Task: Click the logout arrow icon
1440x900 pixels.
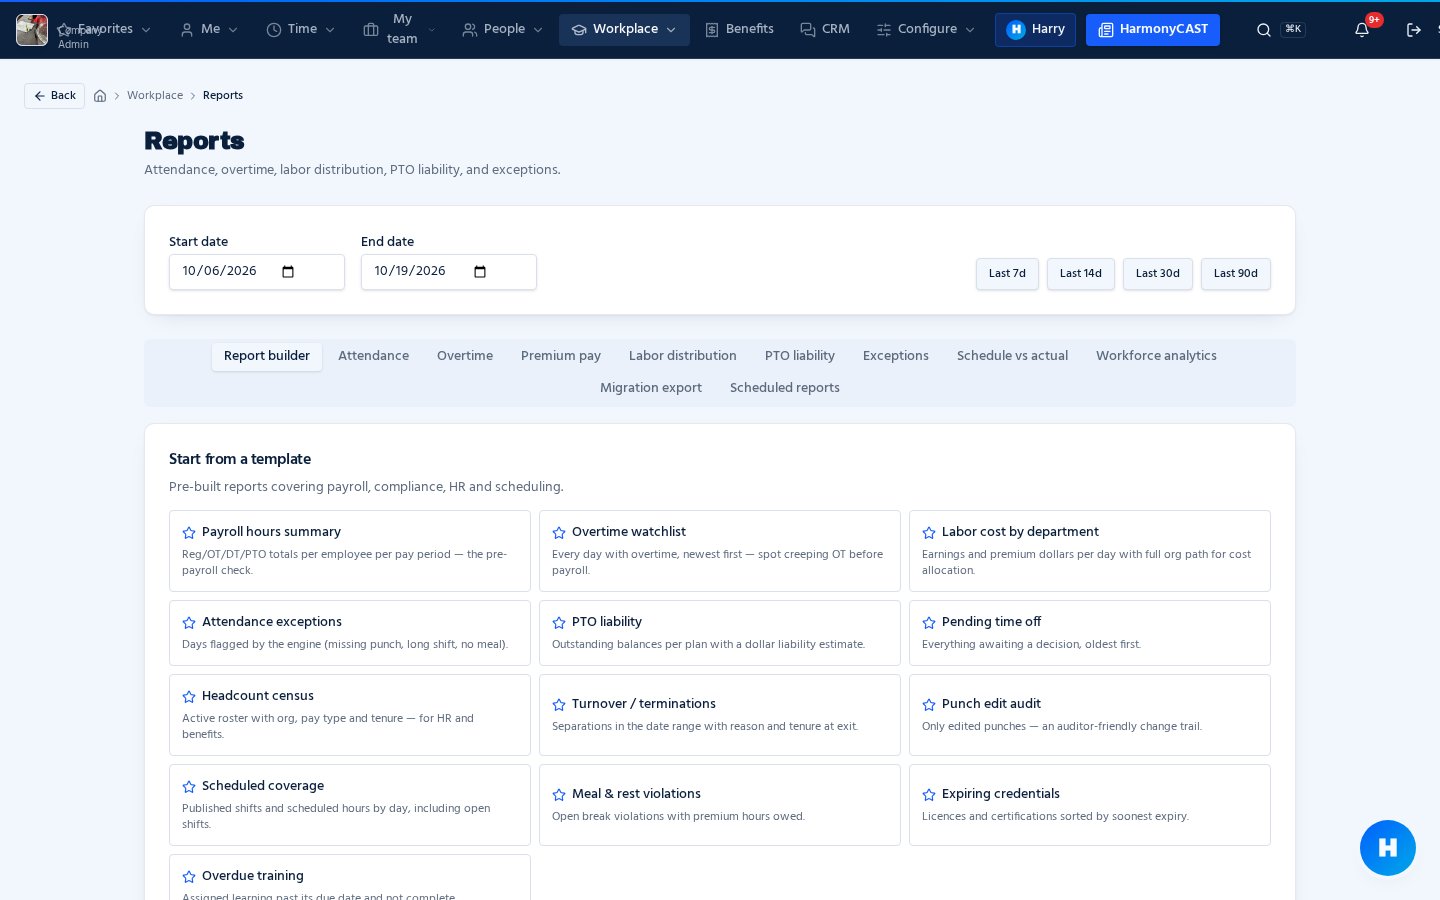Action: (1414, 30)
